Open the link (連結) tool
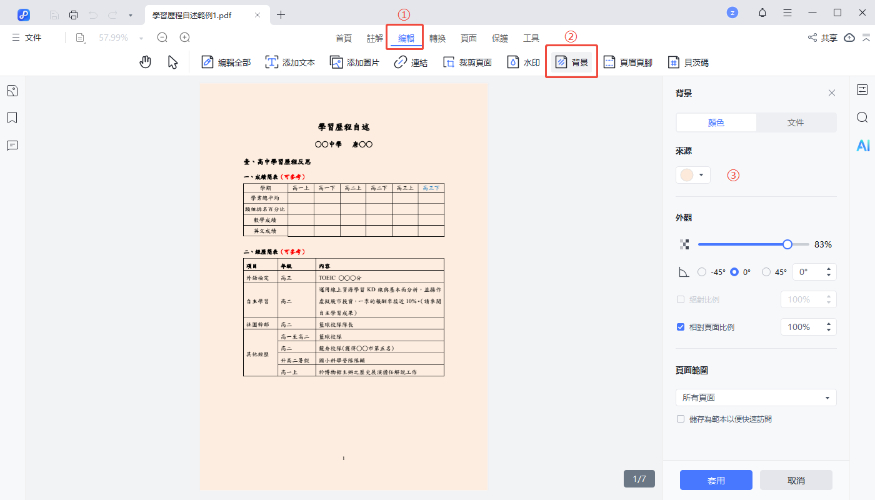The height and width of the screenshot is (500, 875). coord(410,62)
